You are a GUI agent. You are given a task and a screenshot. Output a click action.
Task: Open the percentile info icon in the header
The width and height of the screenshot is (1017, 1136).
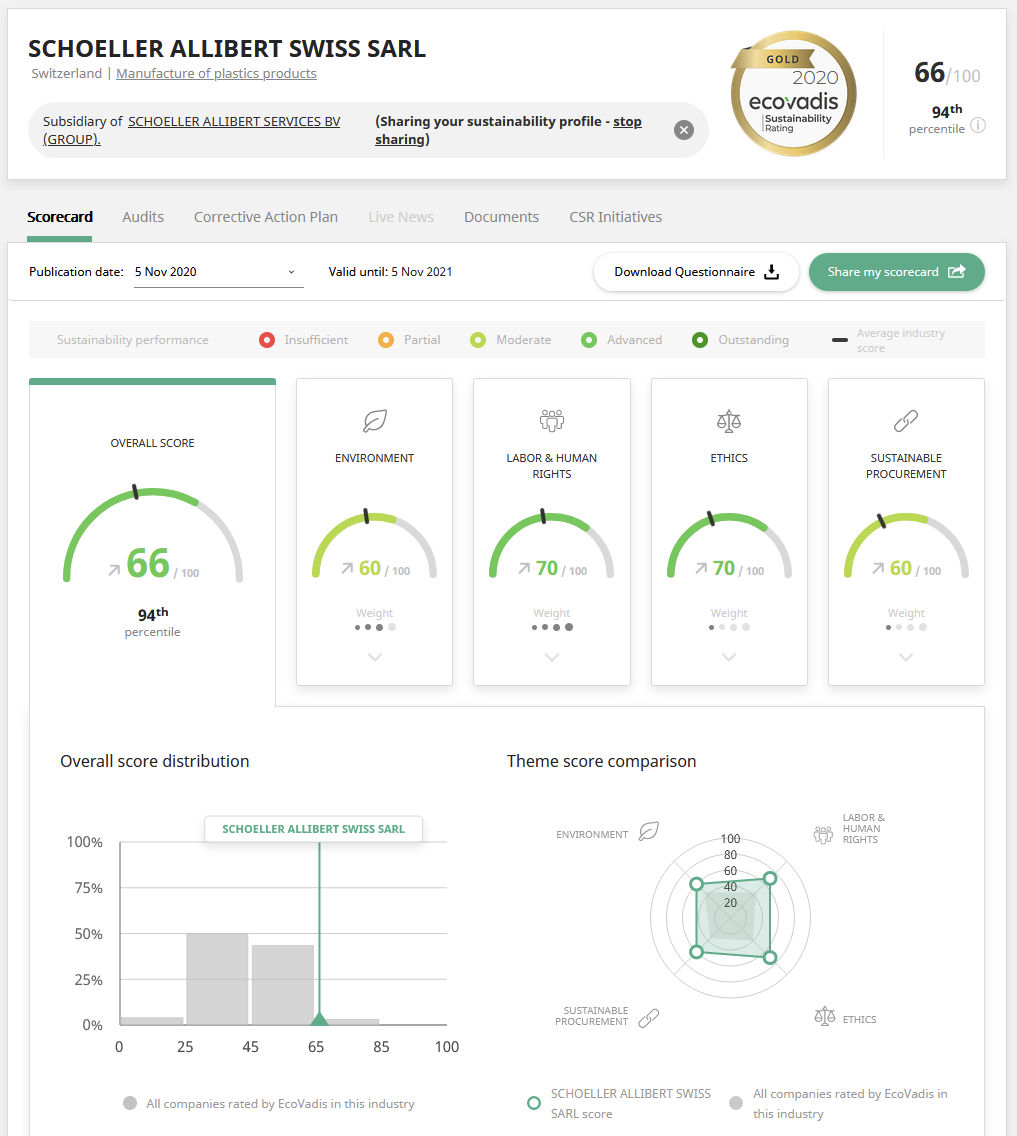click(x=978, y=125)
